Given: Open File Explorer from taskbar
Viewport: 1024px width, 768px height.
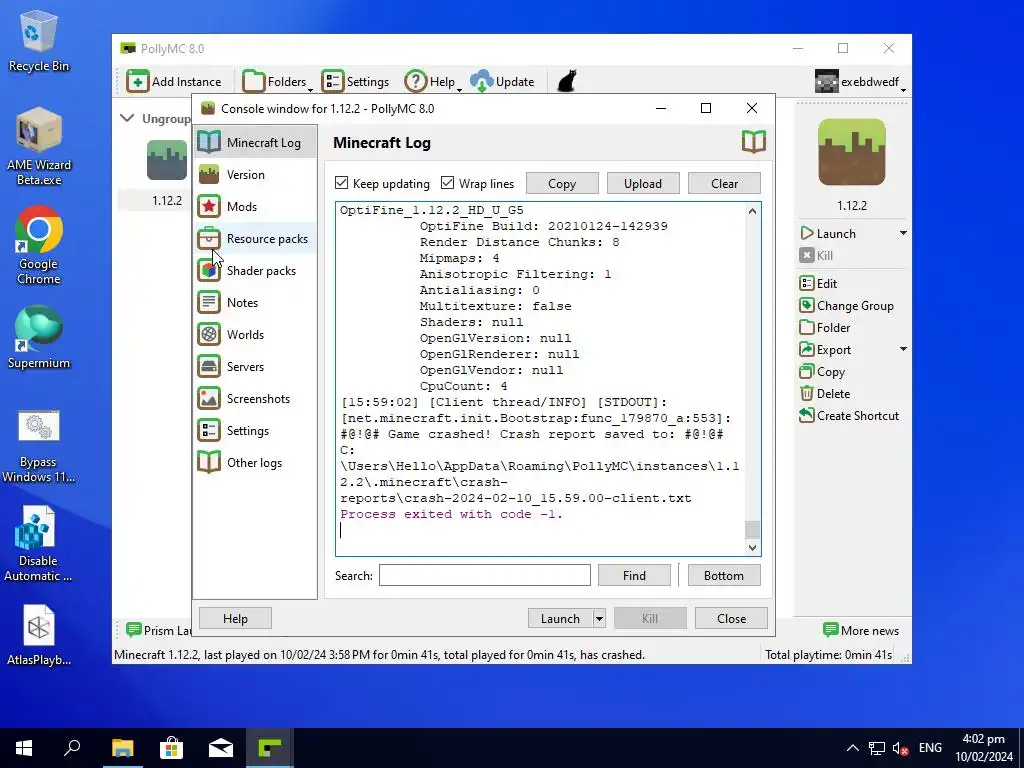Looking at the screenshot, I should (x=122, y=748).
